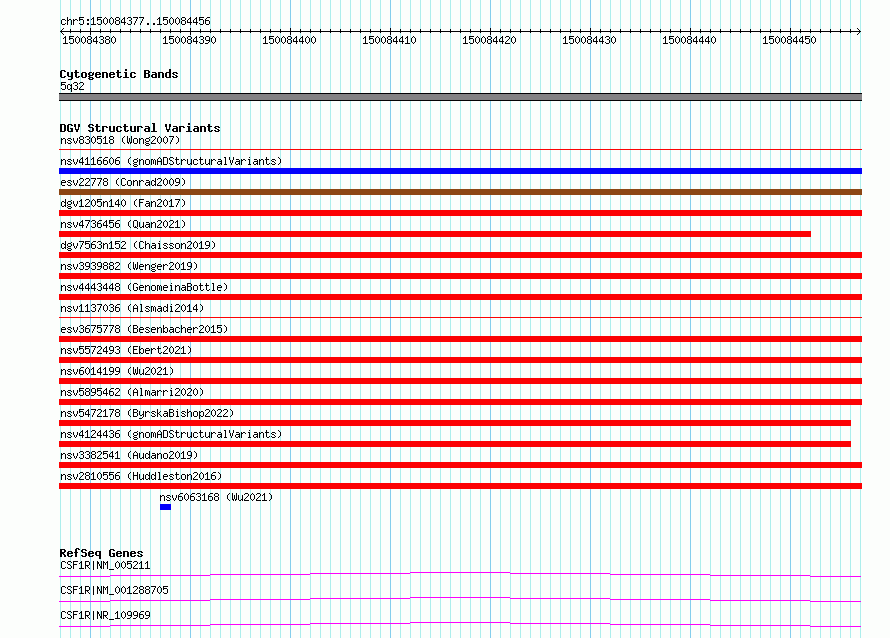
Task: Click the red nsv2810556 Huddleston2016 bar
Action: (460, 486)
